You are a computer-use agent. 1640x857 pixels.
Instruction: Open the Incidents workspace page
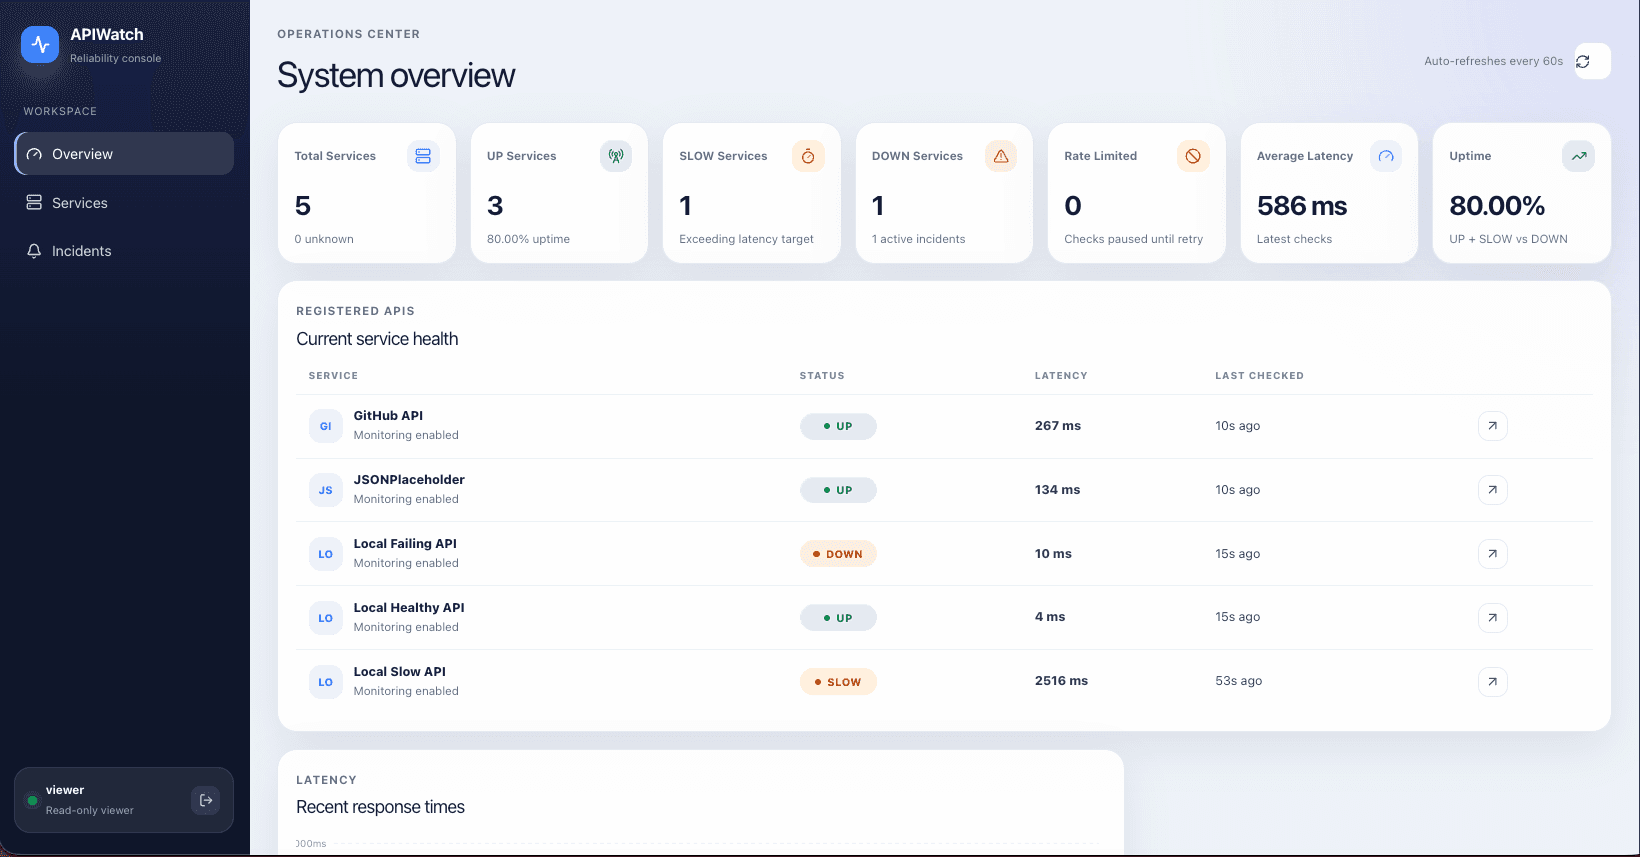coord(124,251)
